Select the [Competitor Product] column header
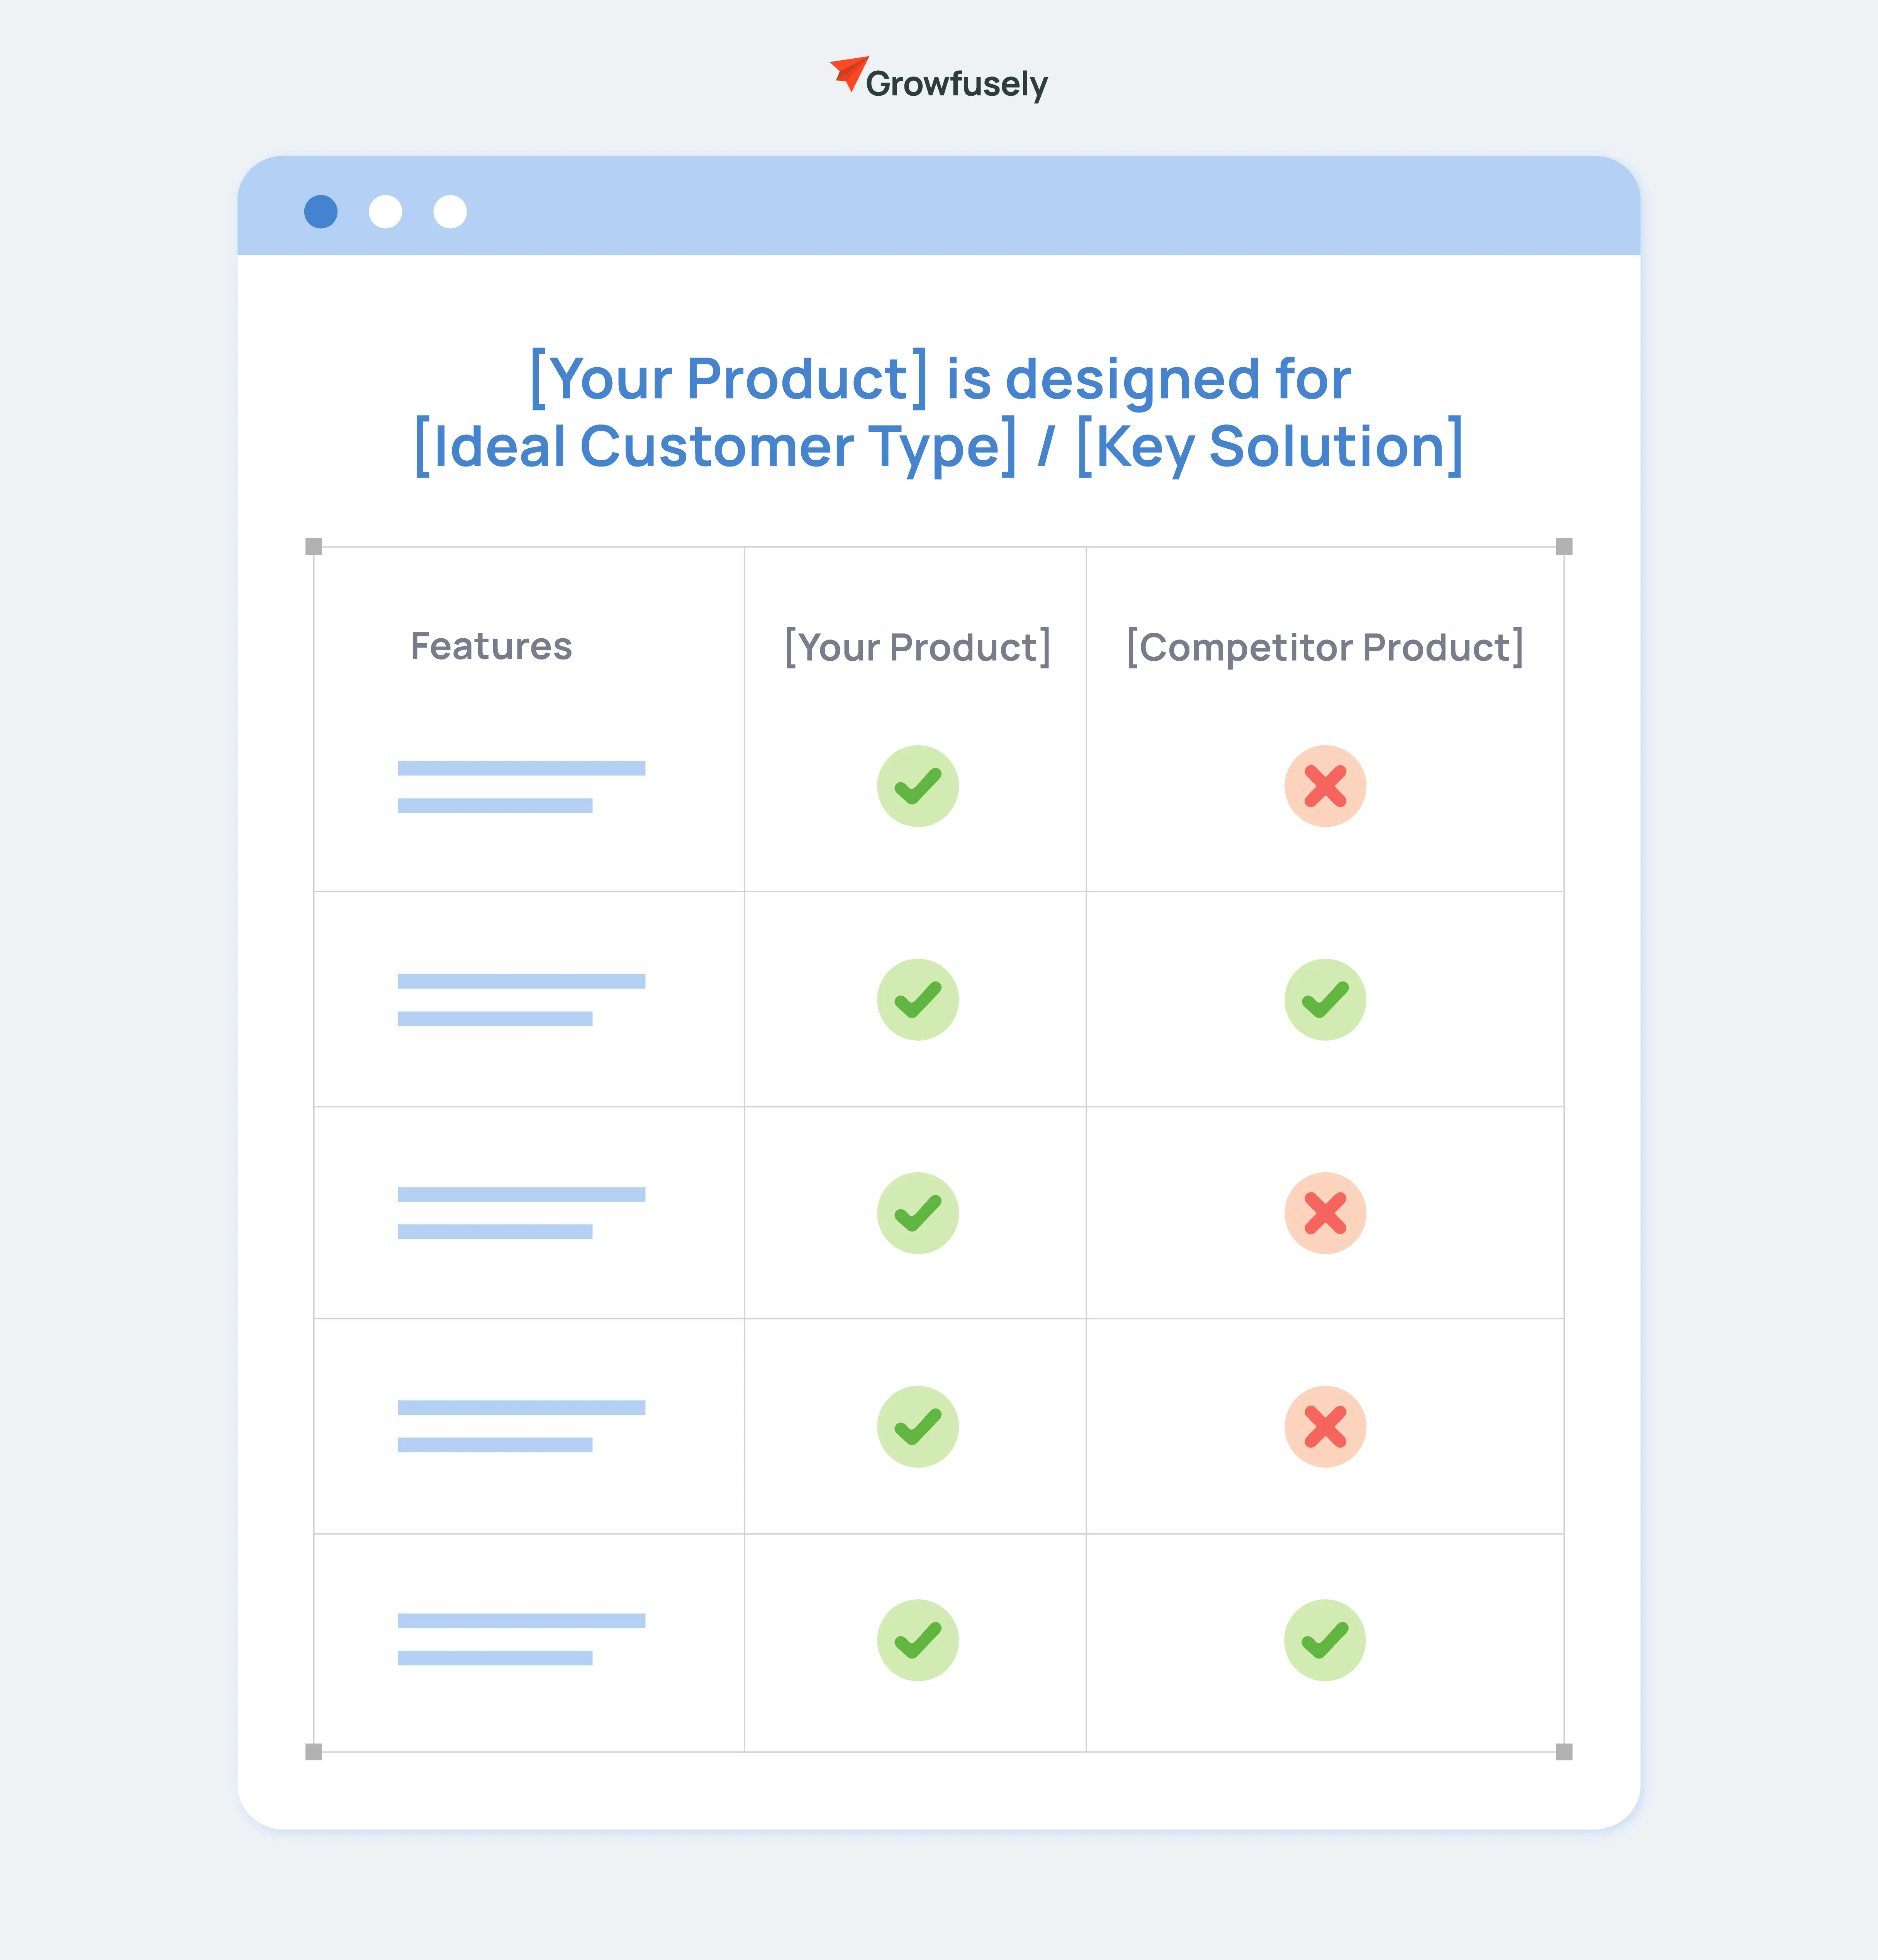Viewport: 1878px width, 1960px height. (1325, 648)
